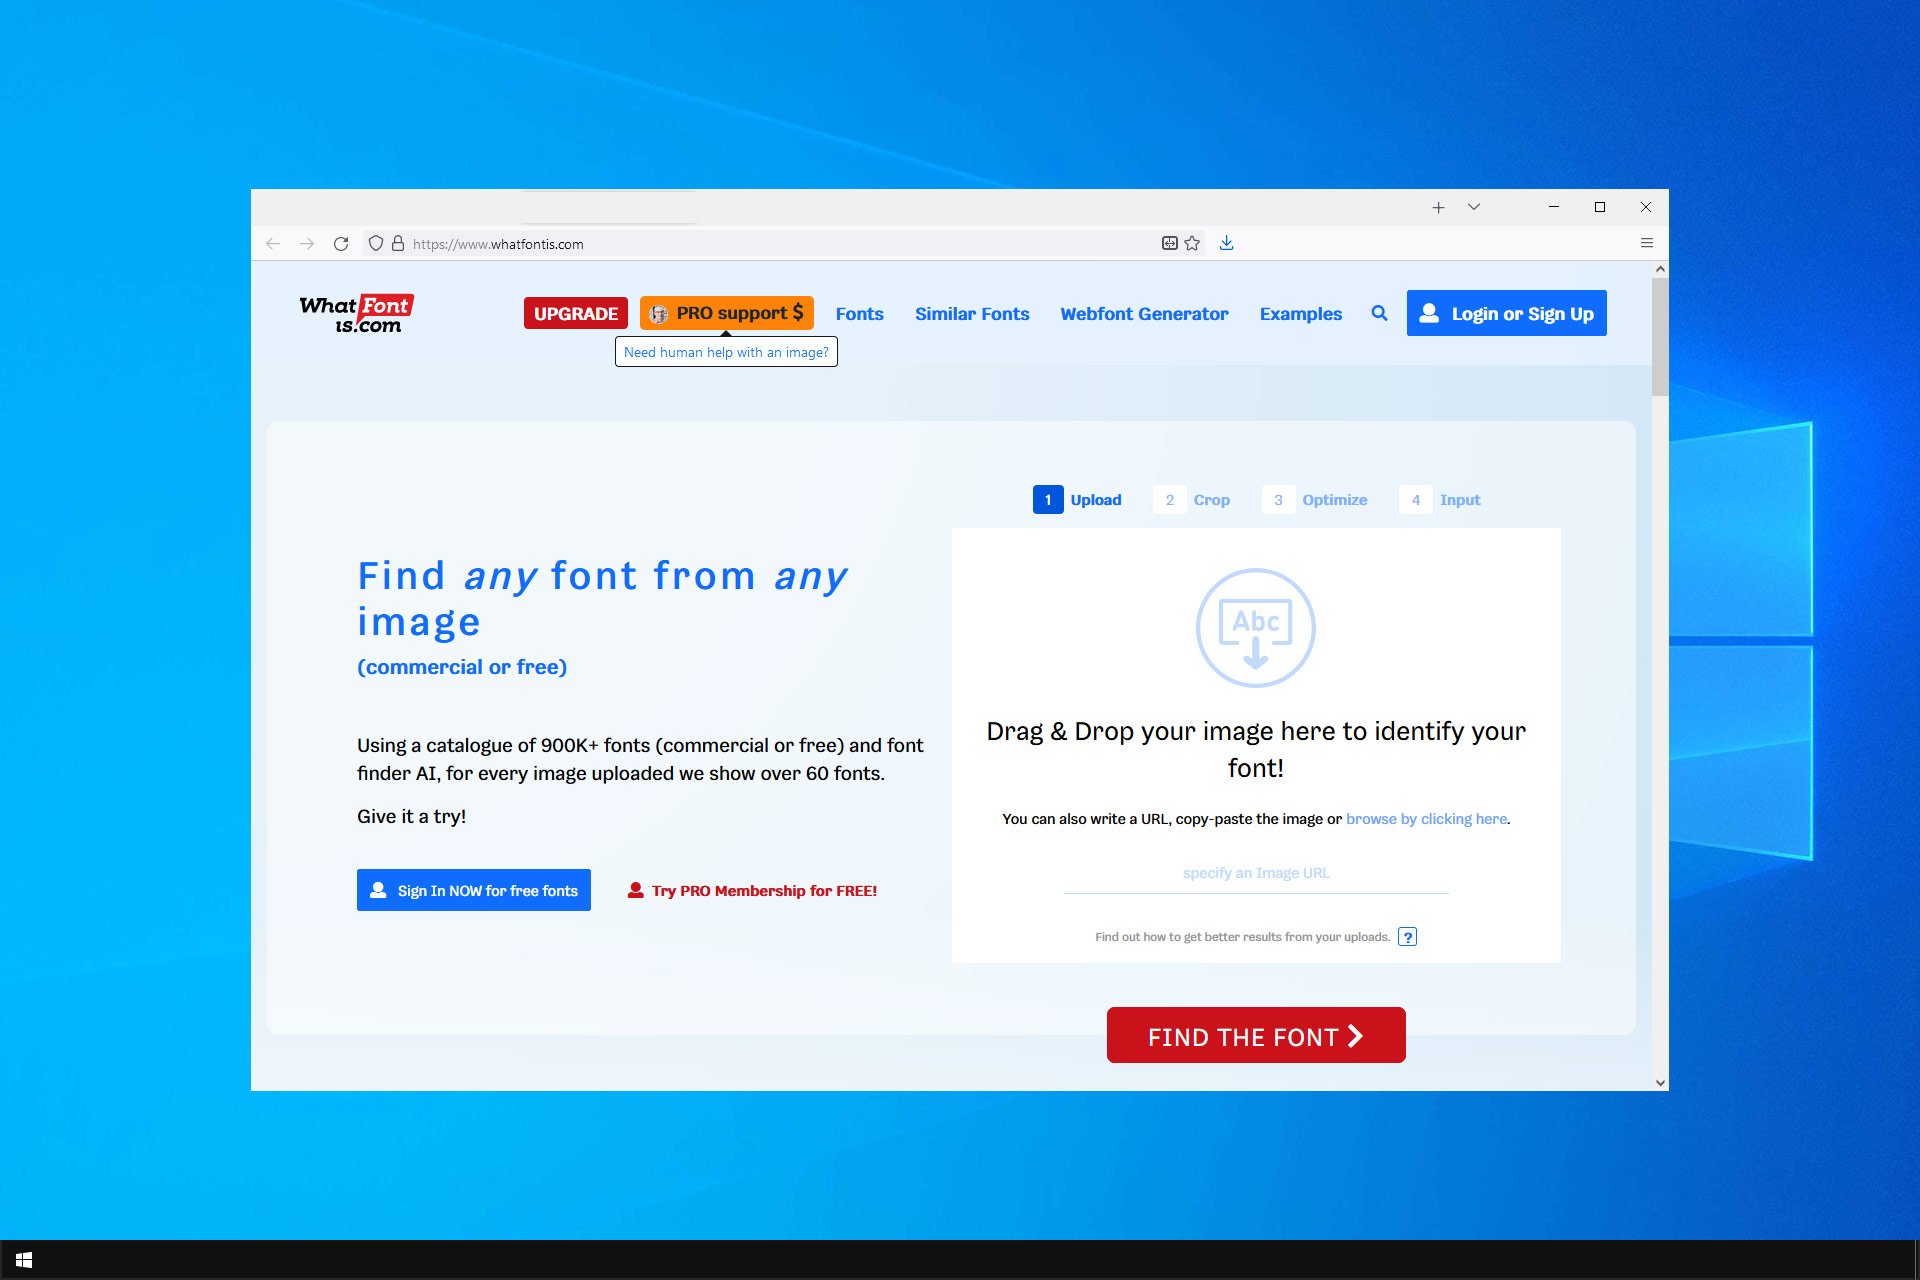
Task: Select the Upload step tab
Action: [x=1077, y=500]
